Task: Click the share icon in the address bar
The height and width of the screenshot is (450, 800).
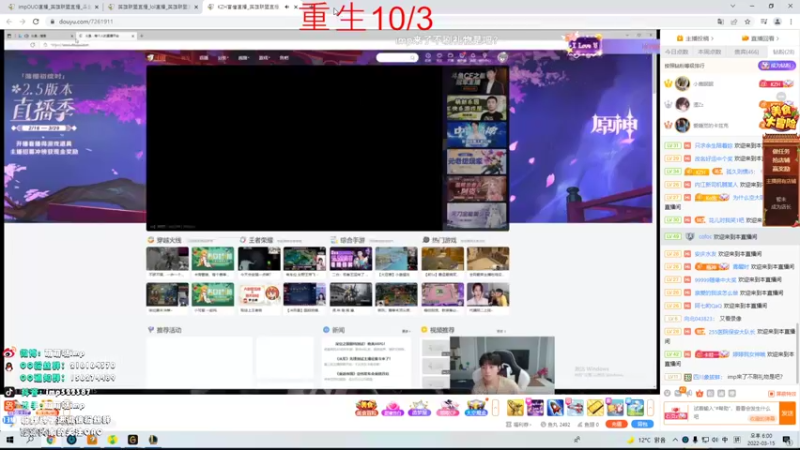Action: tap(734, 21)
